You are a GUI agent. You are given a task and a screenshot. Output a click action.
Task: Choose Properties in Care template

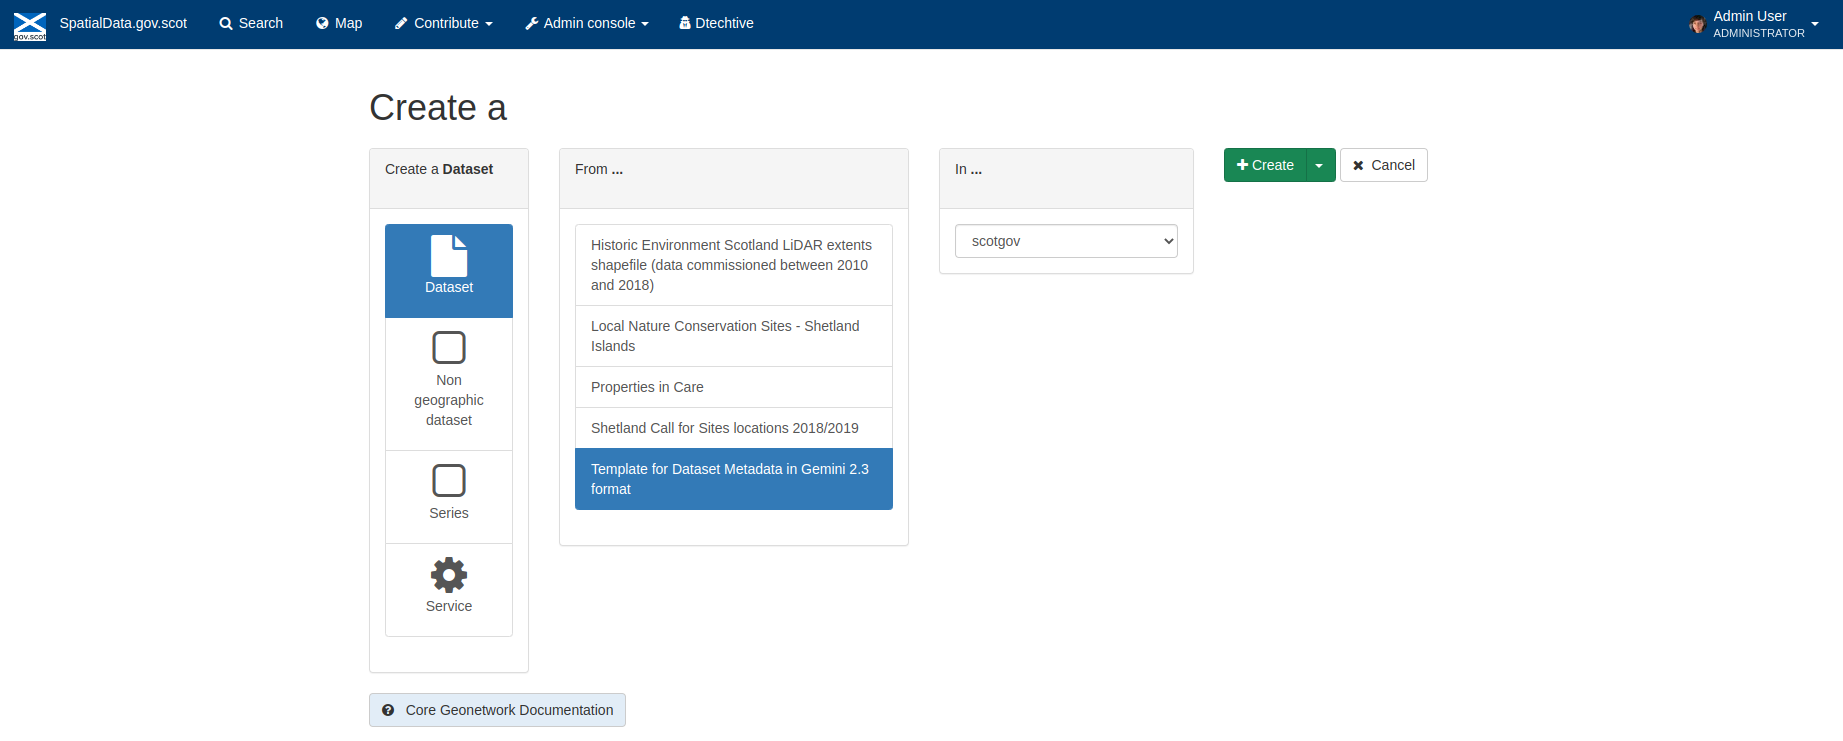pyautogui.click(x=734, y=387)
